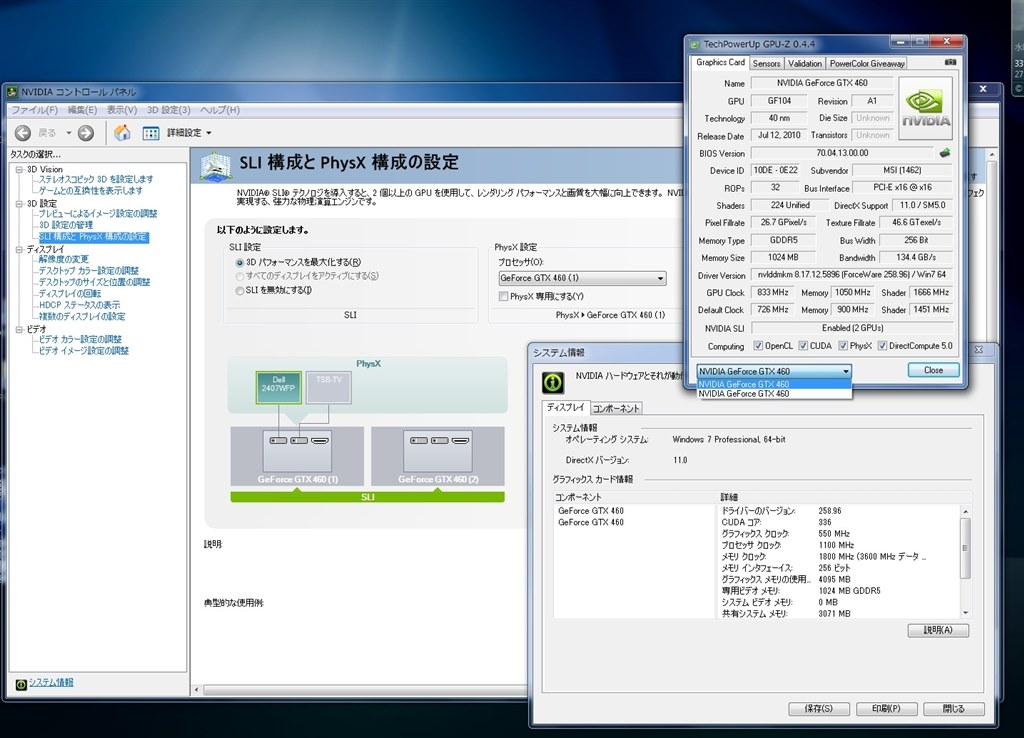The image size is (1024, 738).
Task: Open the ヘルプ(H) menu
Action: point(220,110)
